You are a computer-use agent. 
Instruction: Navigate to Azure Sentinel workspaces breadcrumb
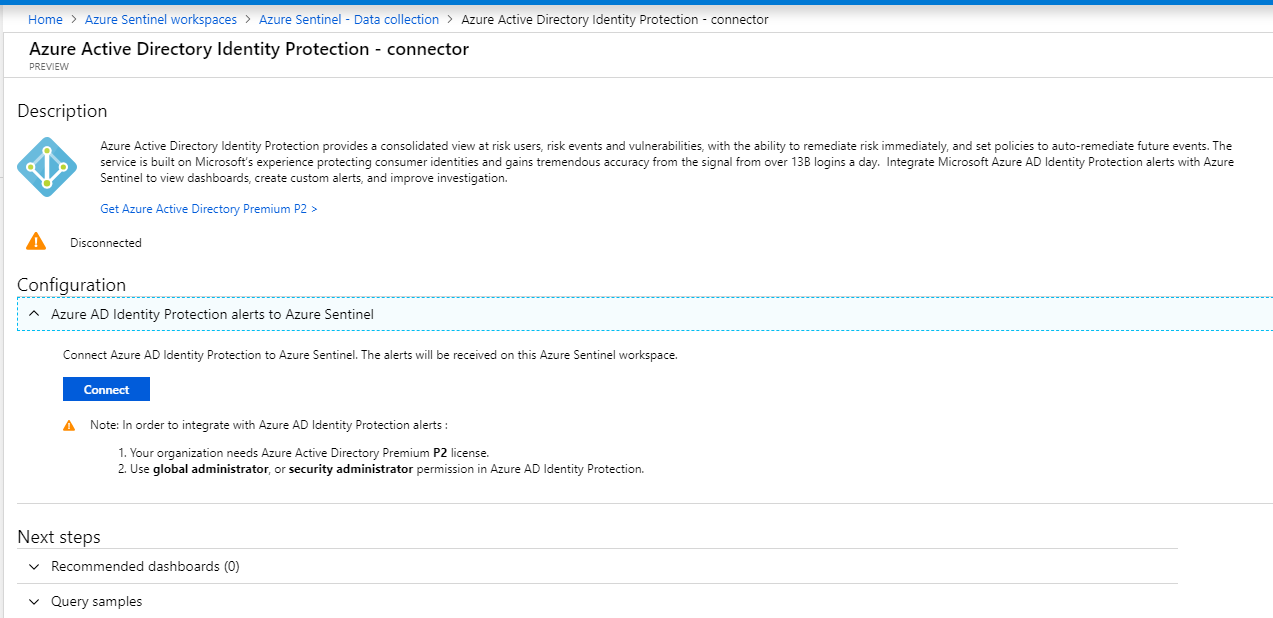(161, 20)
